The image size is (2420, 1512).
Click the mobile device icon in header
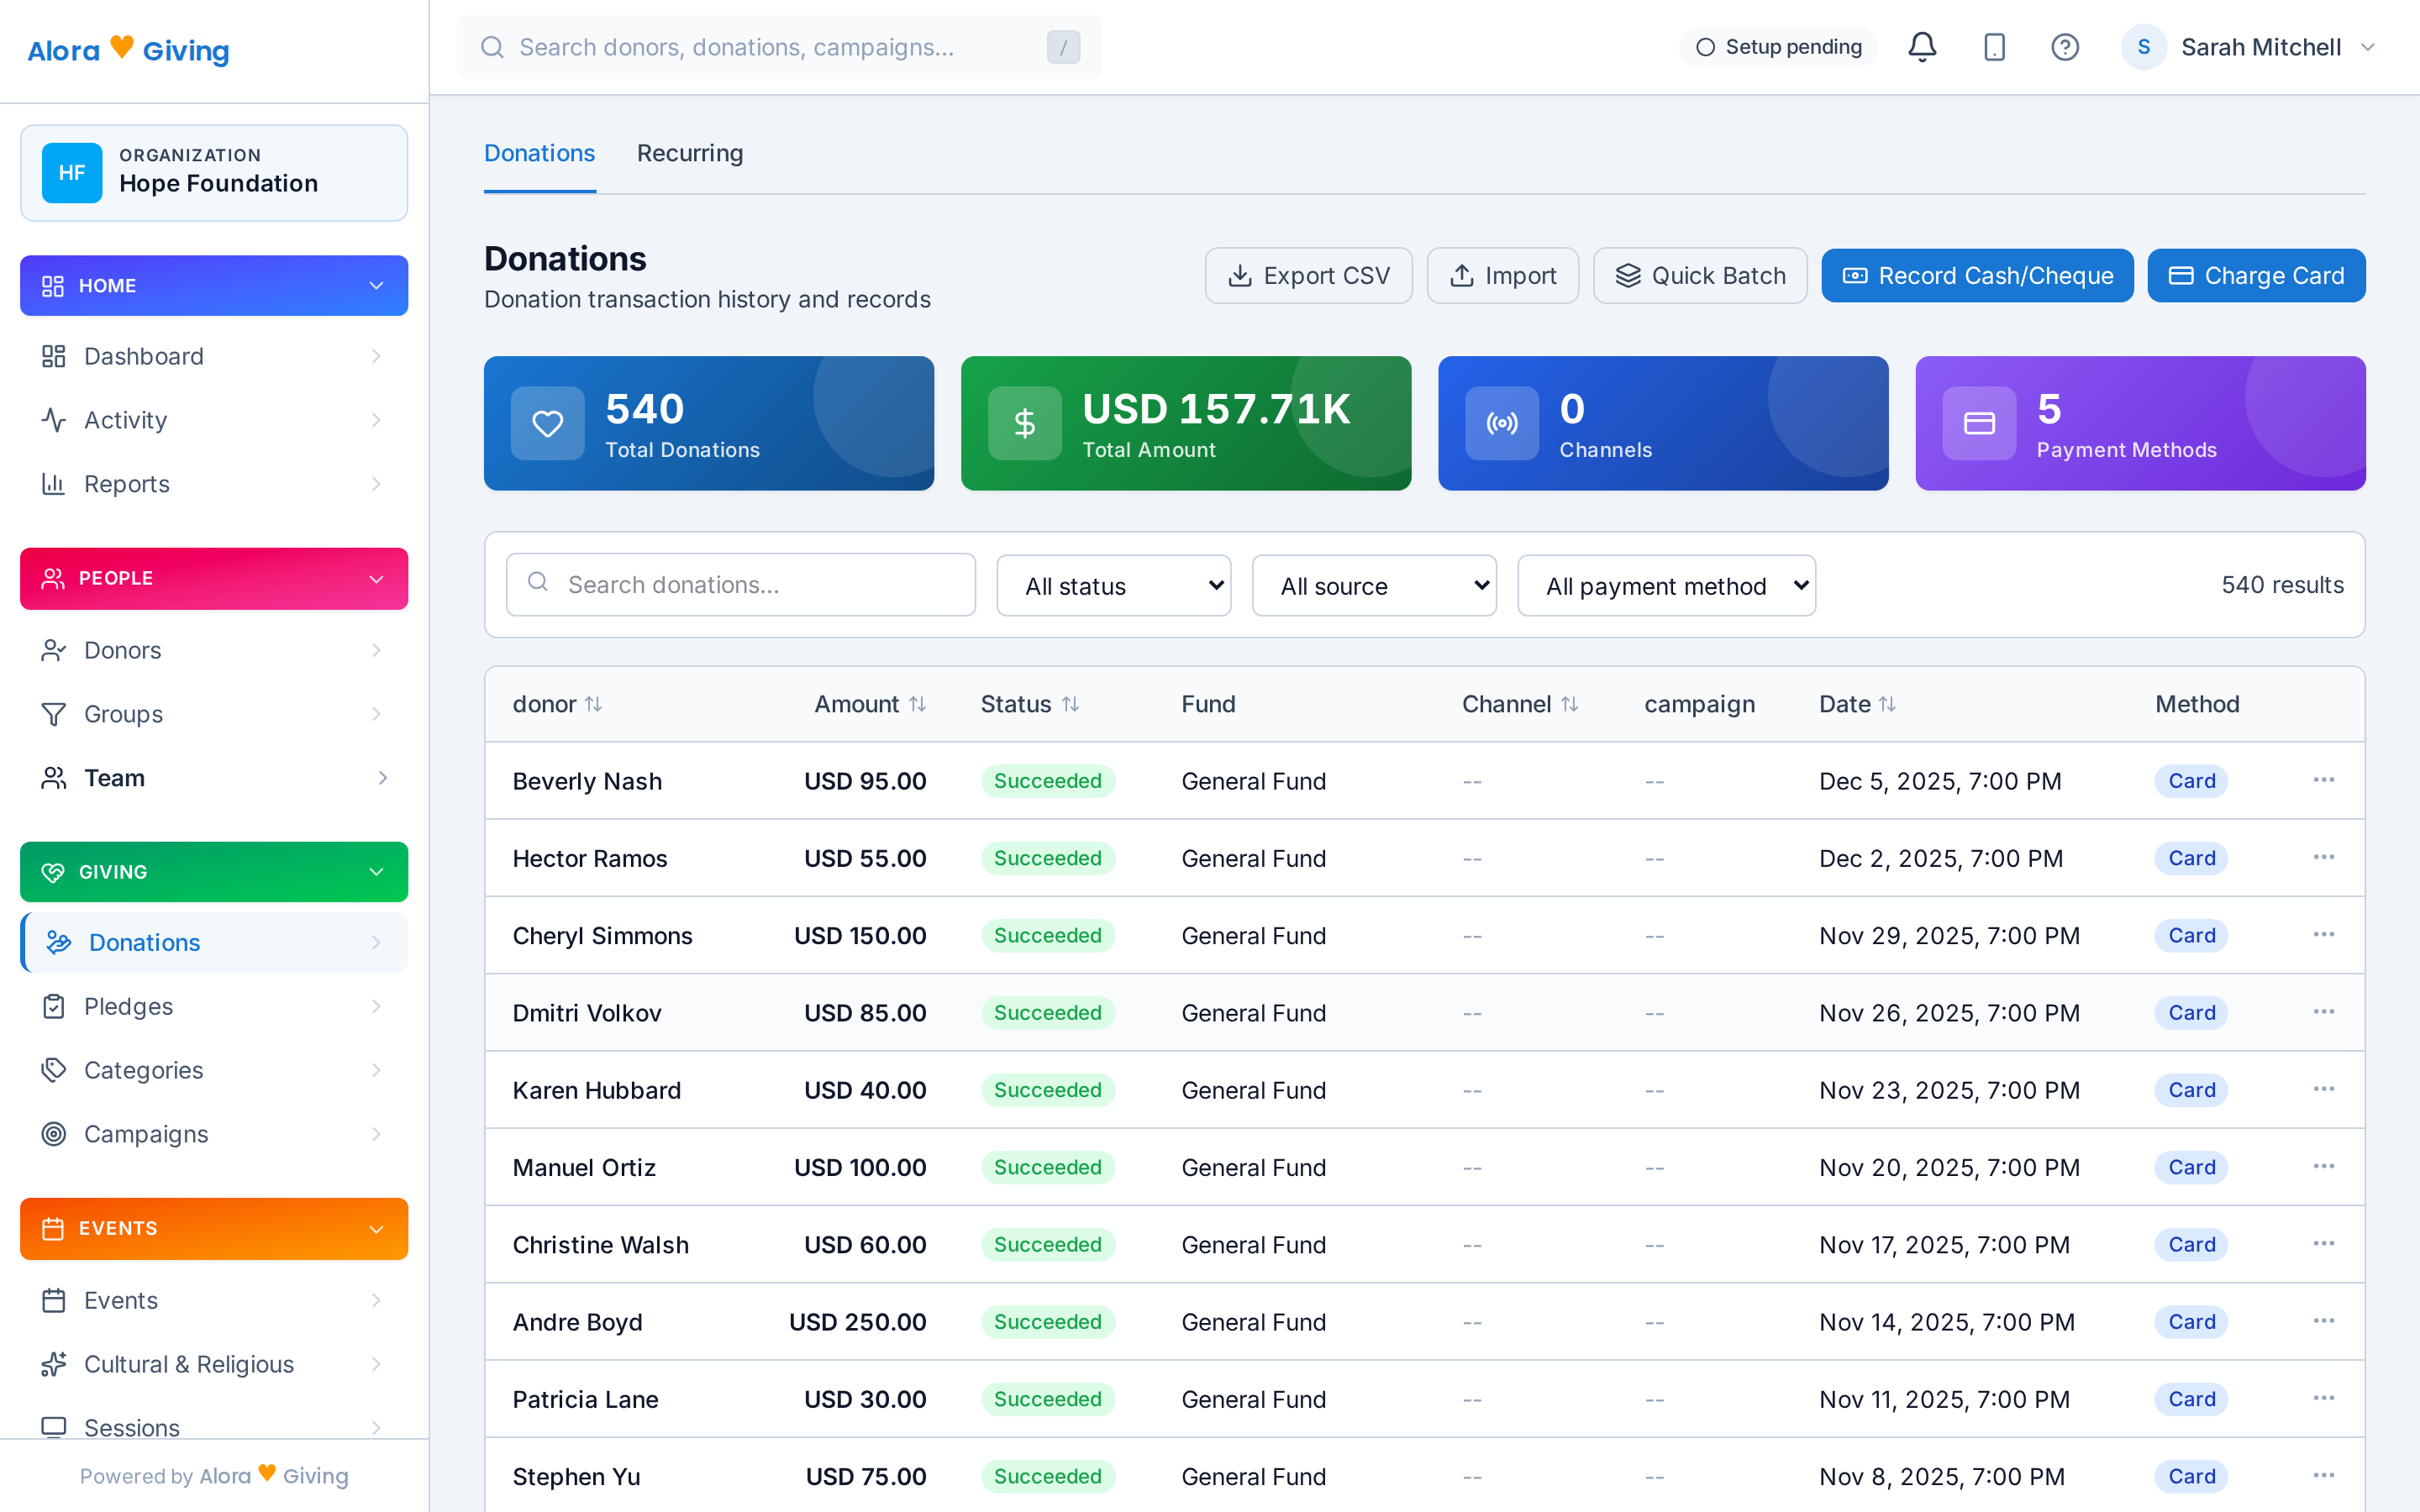[1994, 47]
